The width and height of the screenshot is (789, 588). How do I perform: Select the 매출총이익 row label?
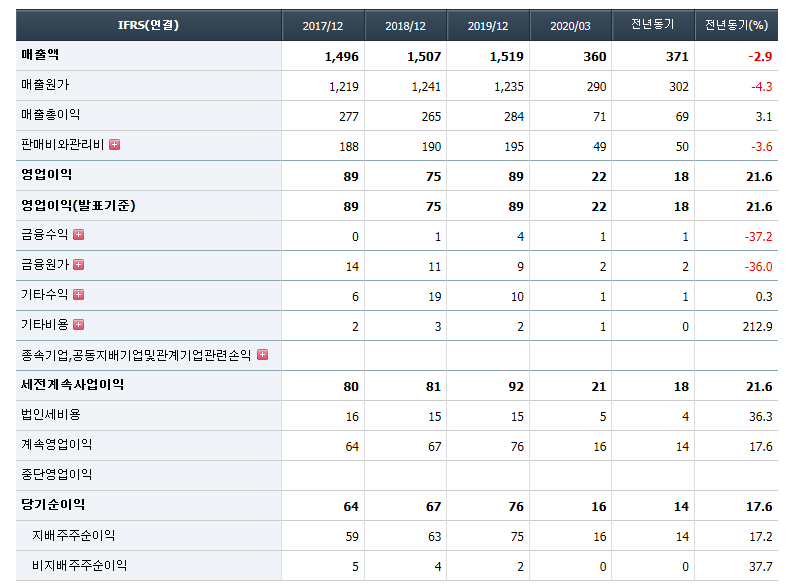coord(50,115)
